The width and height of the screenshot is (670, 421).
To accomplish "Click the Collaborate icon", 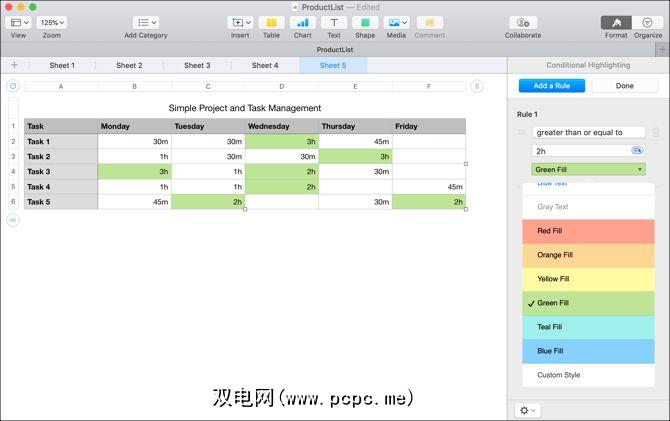I will coord(522,22).
